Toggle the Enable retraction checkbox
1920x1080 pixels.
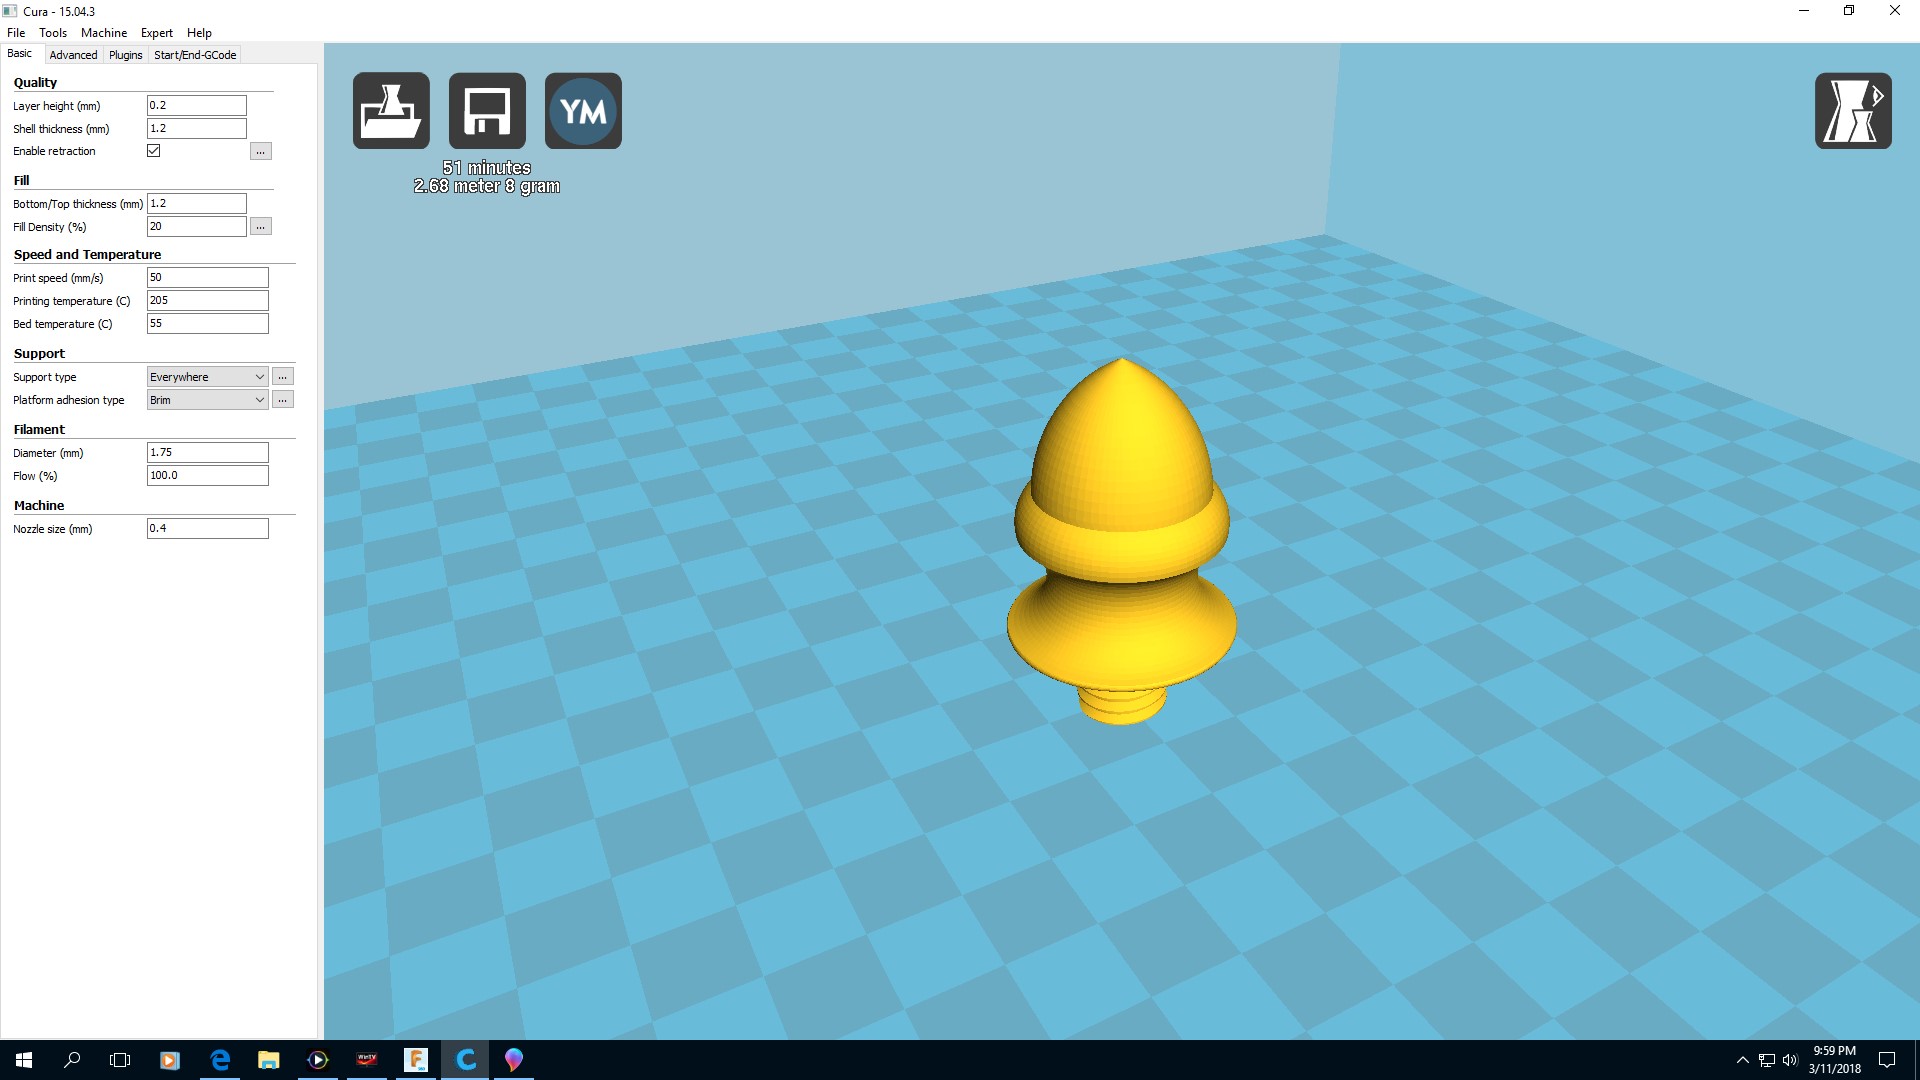coord(154,151)
